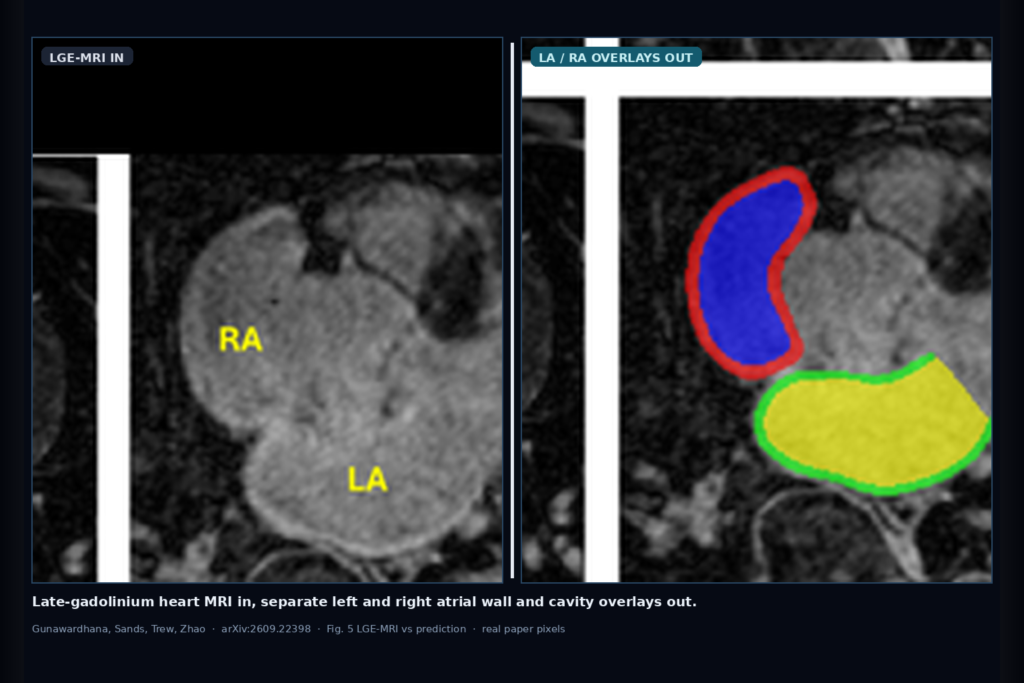This screenshot has height=683, width=1024.
Task: Click the Fig. 5 LGE-MRI vs prediction text
Action: tap(396, 629)
